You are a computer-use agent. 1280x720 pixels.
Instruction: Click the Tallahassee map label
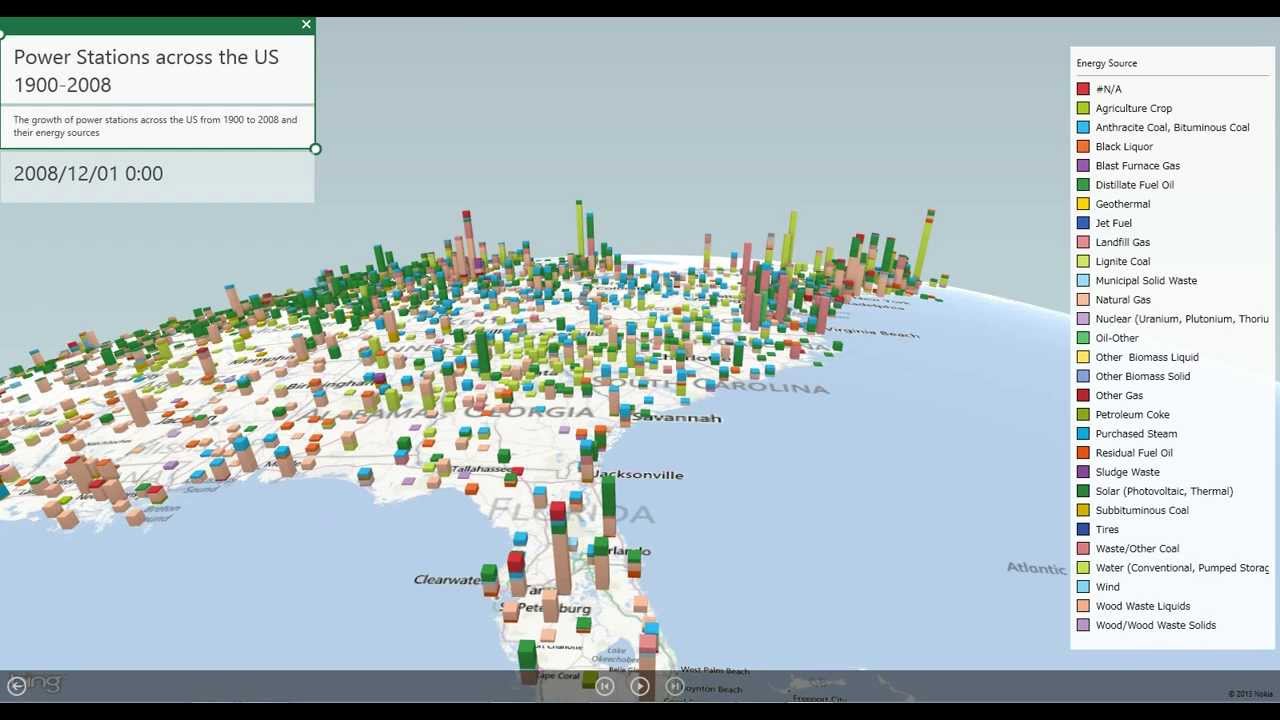481,468
